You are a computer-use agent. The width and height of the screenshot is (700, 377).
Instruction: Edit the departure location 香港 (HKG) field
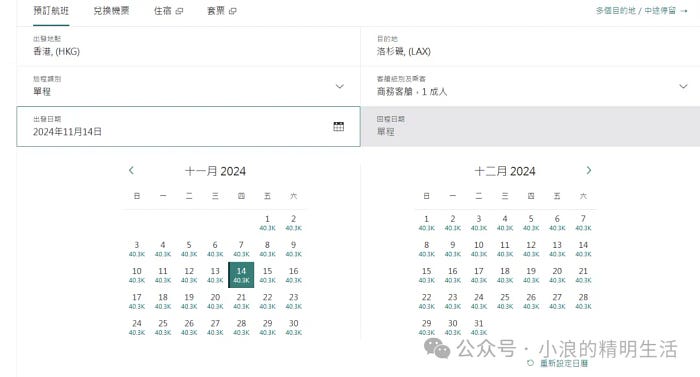(188, 46)
